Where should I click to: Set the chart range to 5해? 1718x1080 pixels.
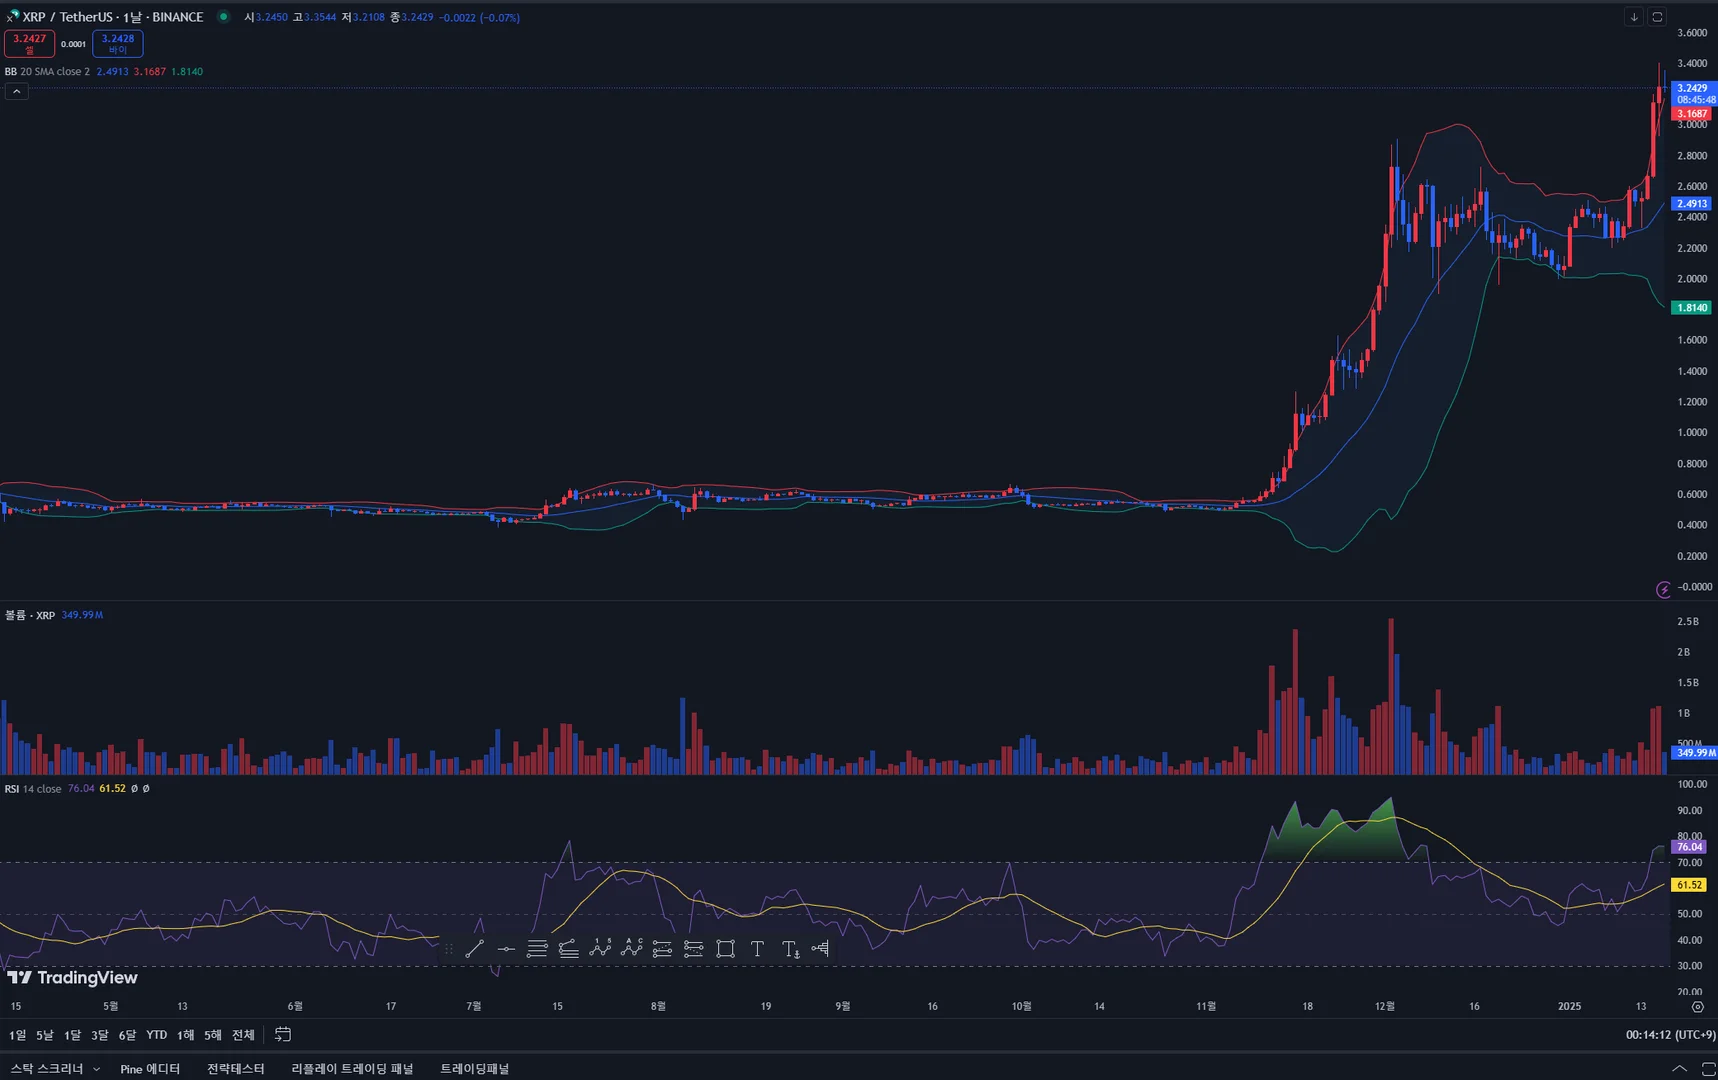[x=213, y=1035]
